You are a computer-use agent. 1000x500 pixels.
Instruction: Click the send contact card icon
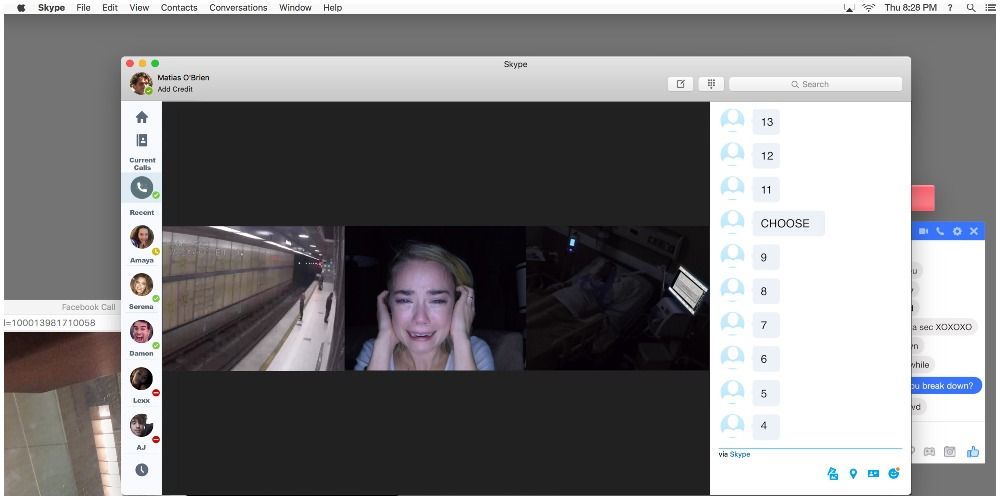873,473
